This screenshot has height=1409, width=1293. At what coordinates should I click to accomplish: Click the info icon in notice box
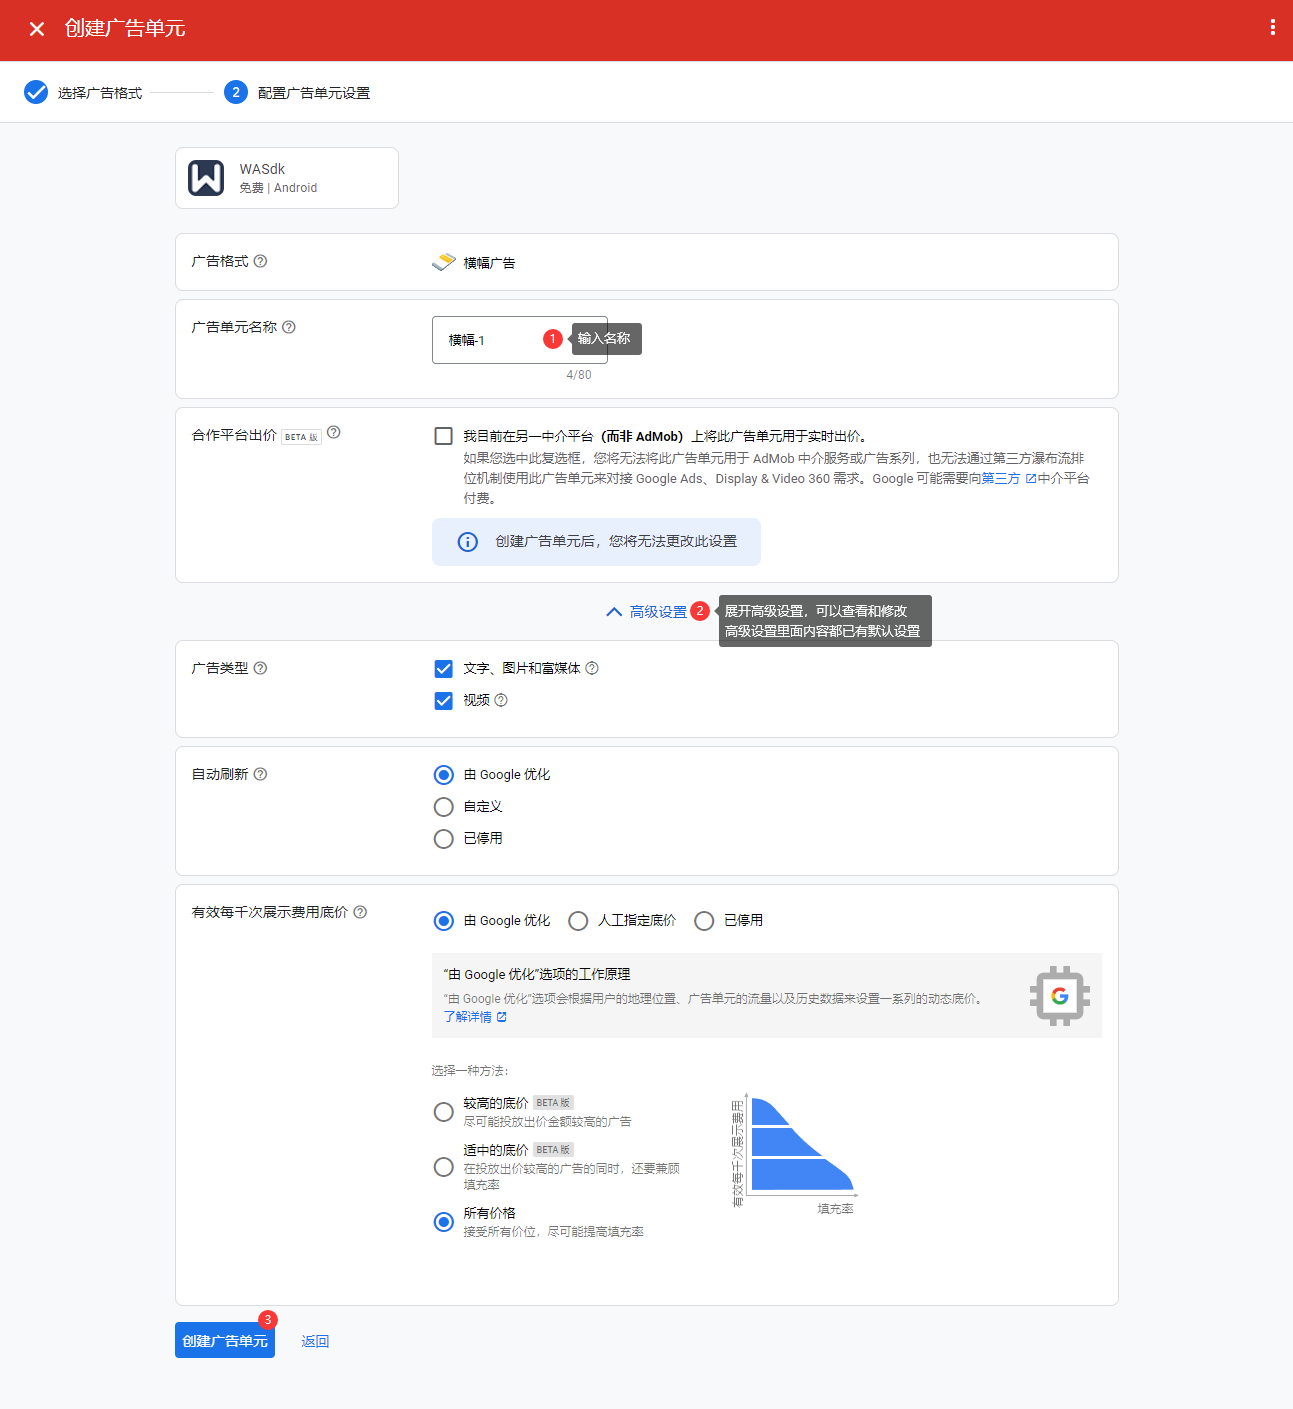(467, 541)
